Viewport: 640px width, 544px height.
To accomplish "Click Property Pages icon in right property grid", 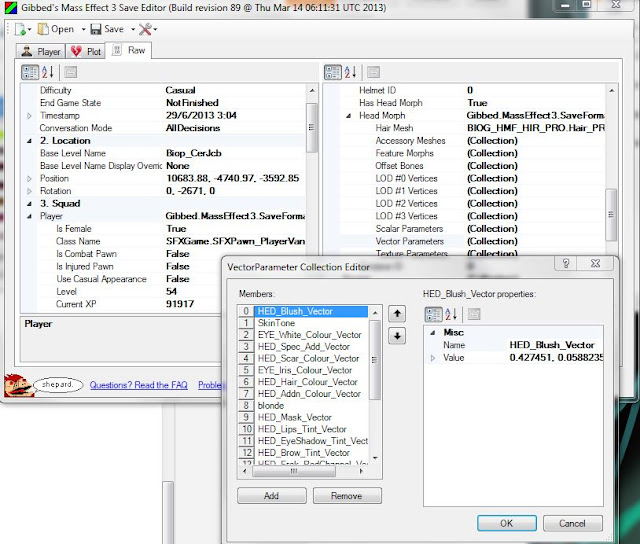I will (x=373, y=72).
